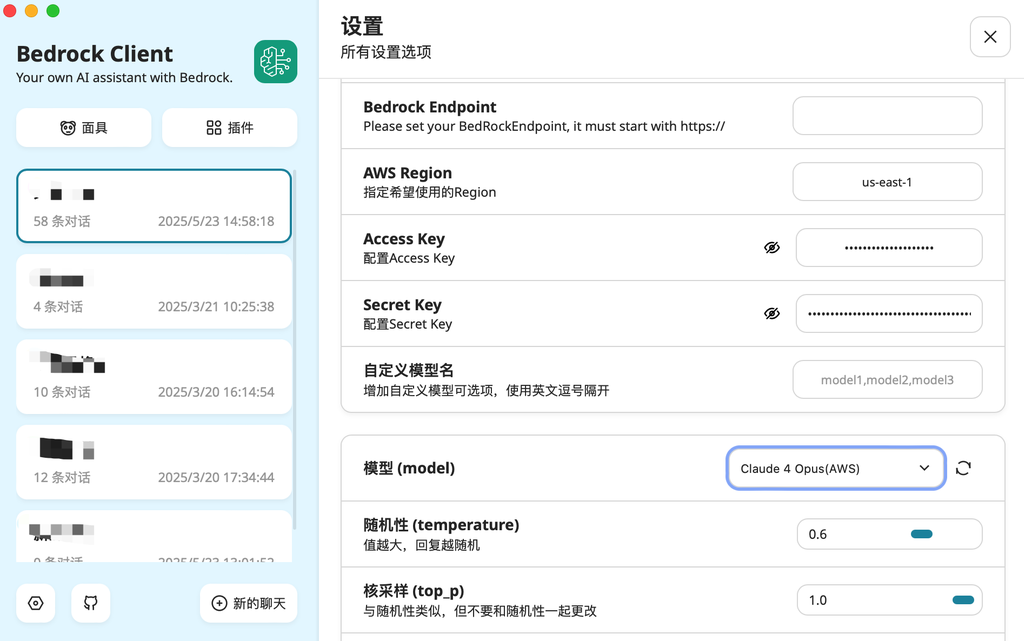Viewport: 1024px width, 641px height.
Task: Focus the Bedrock Endpoint input field
Action: [888, 116]
